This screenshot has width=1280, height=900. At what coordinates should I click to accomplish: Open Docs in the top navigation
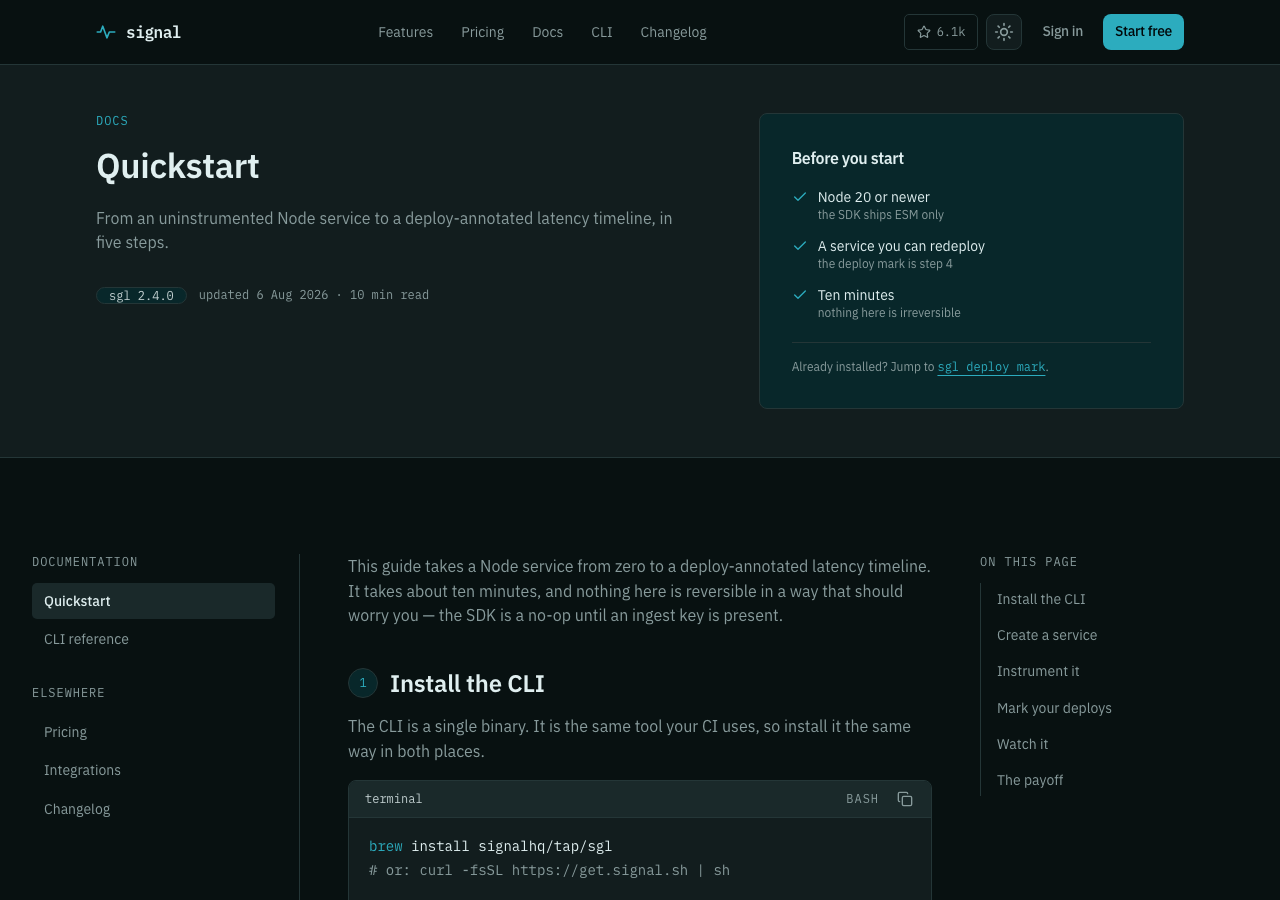547,32
